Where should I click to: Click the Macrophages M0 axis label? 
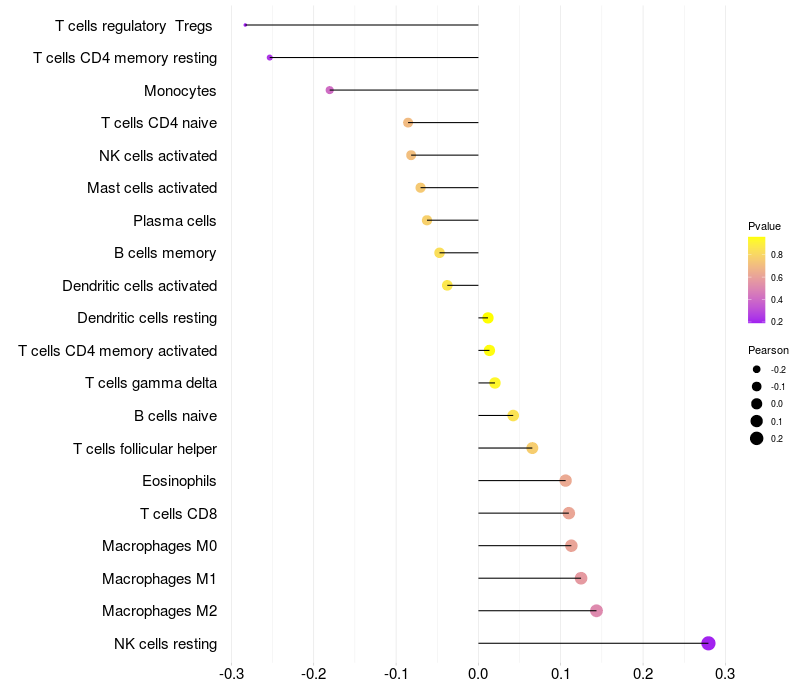(159, 546)
